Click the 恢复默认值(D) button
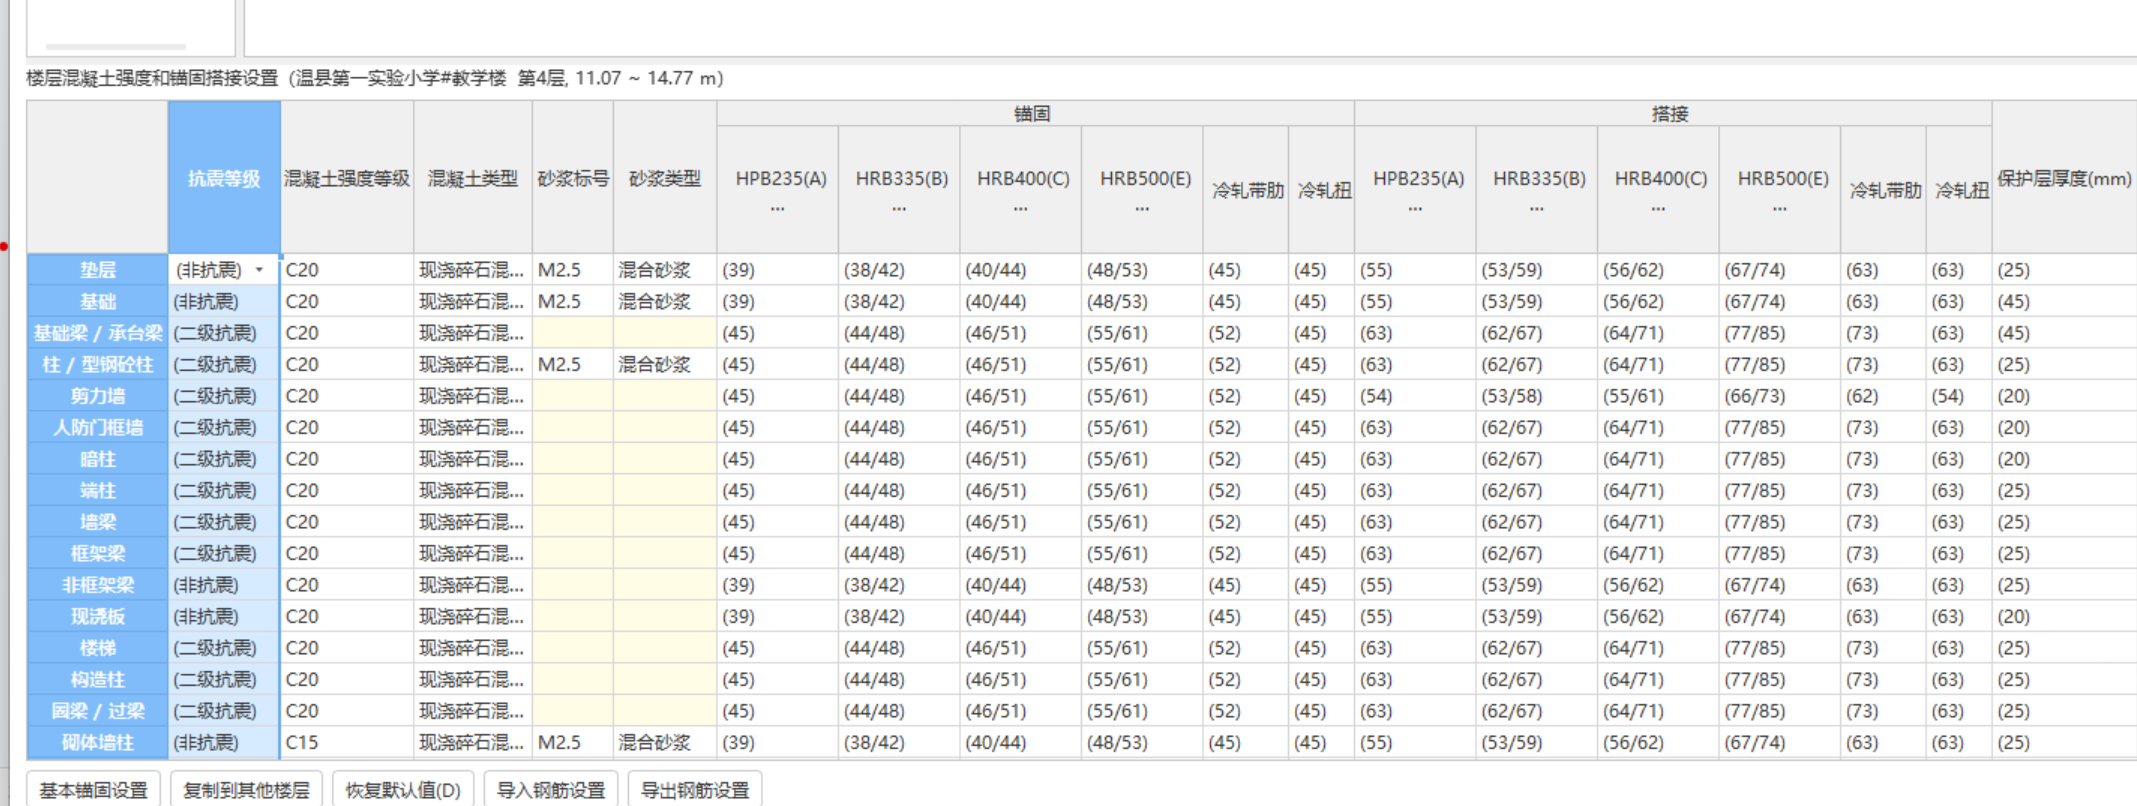Screen dimensions: 2137x806 403,790
